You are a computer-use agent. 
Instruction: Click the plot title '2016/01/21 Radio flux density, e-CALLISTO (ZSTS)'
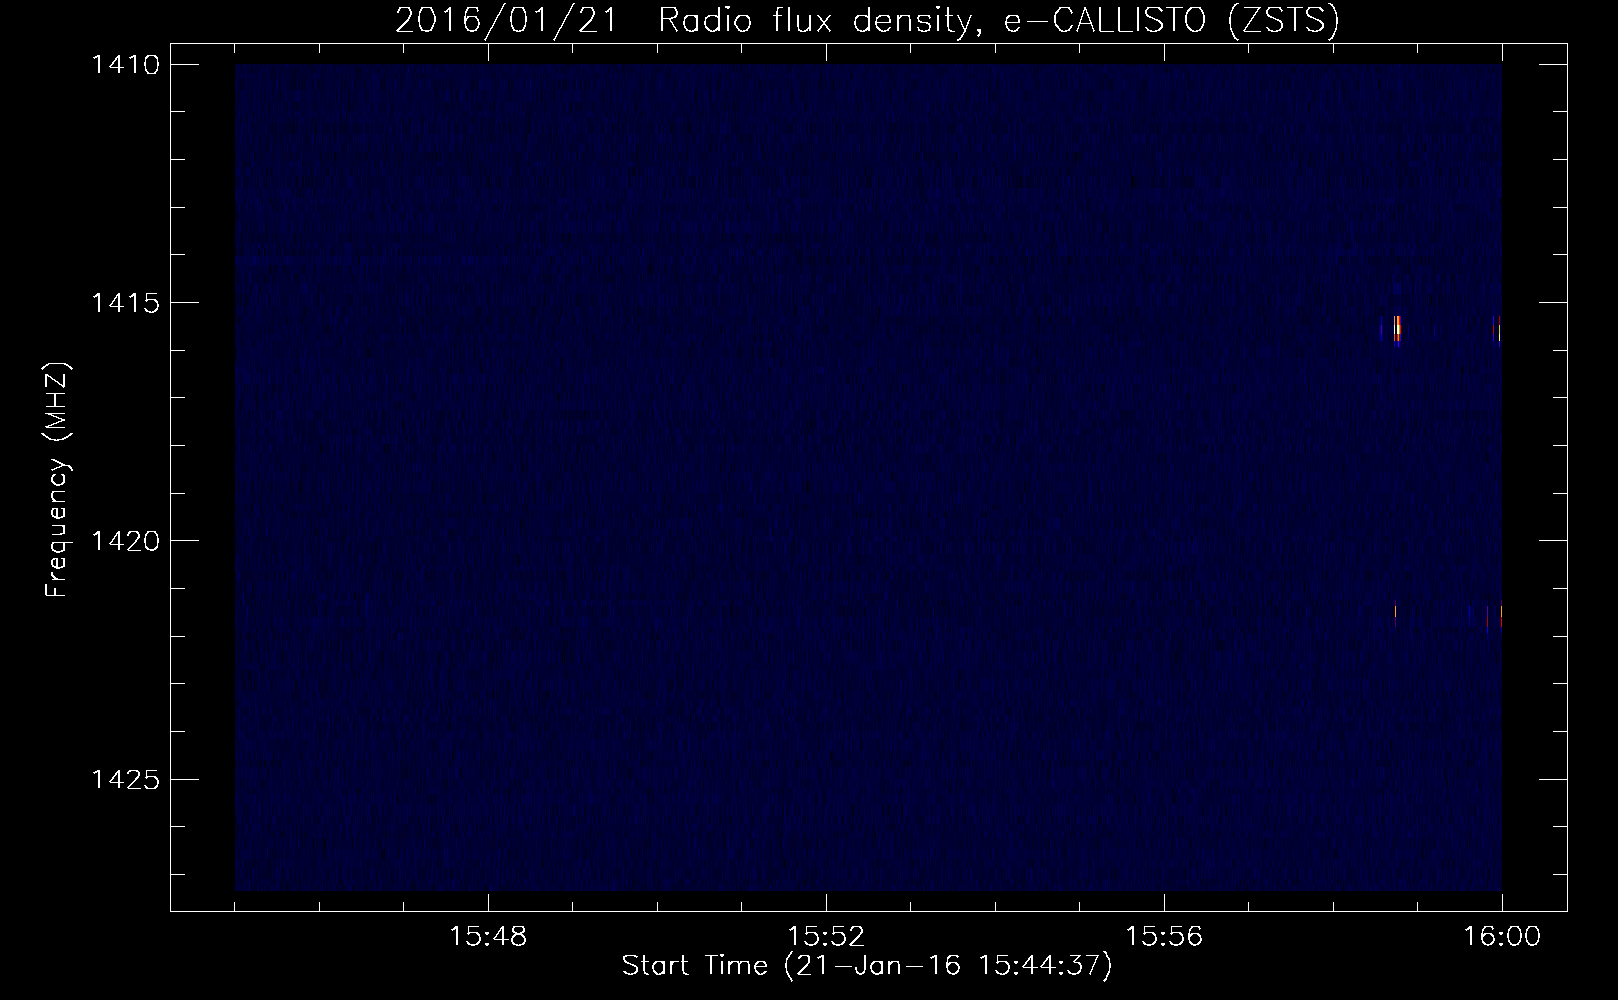(x=867, y=20)
